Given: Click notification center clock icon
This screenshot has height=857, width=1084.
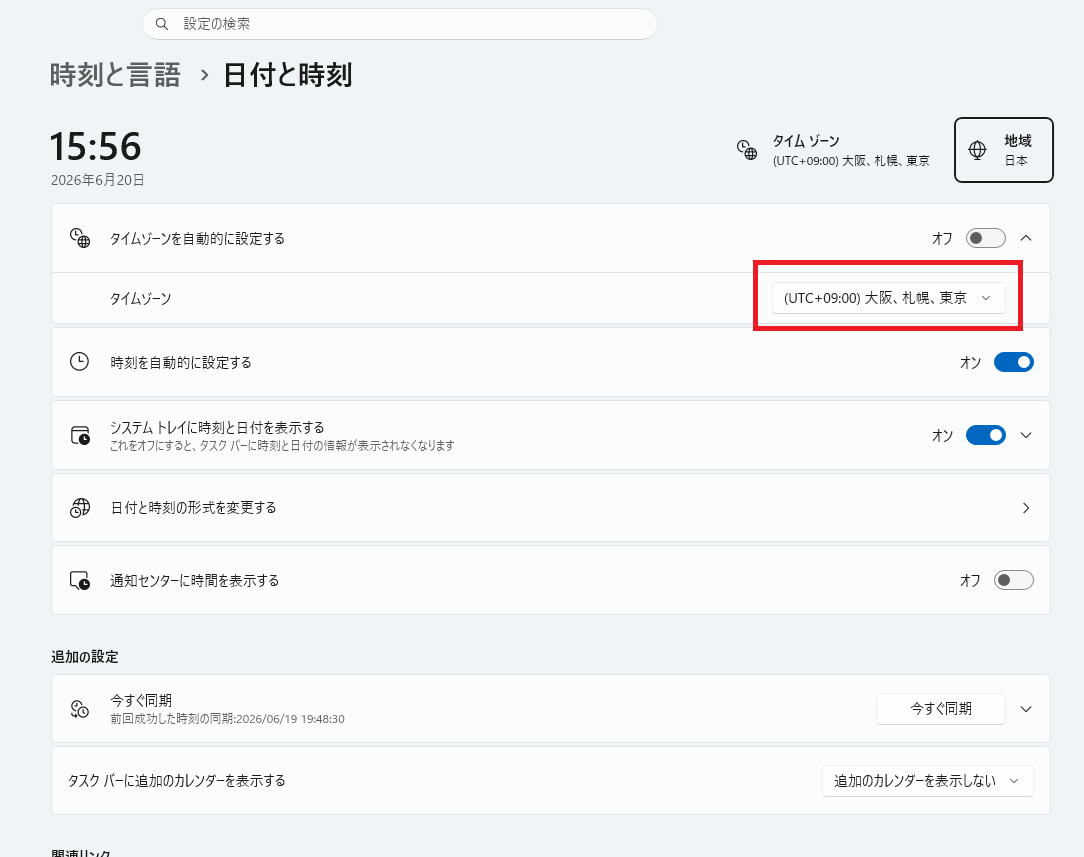Looking at the screenshot, I should pos(80,581).
